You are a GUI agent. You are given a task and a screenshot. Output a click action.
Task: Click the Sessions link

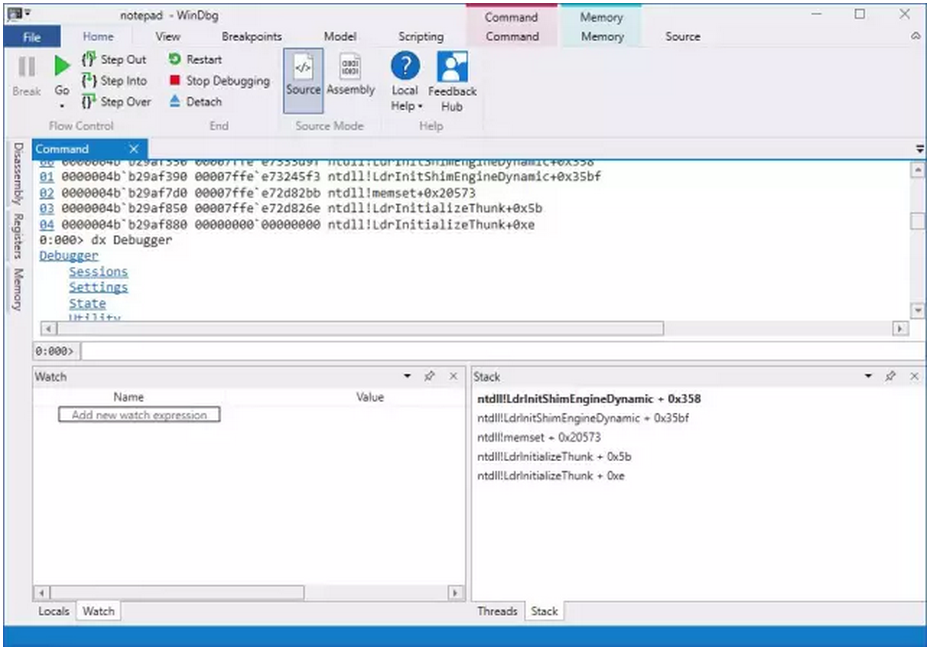pos(98,271)
